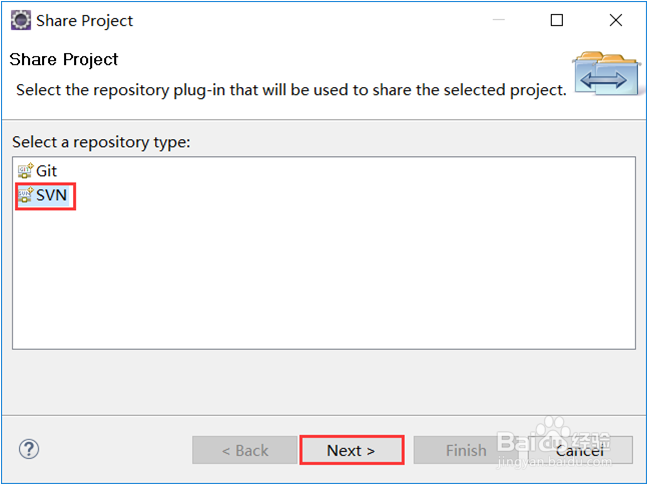648x485 pixels.
Task: Click the repository plug-in description text
Action: [290, 90]
